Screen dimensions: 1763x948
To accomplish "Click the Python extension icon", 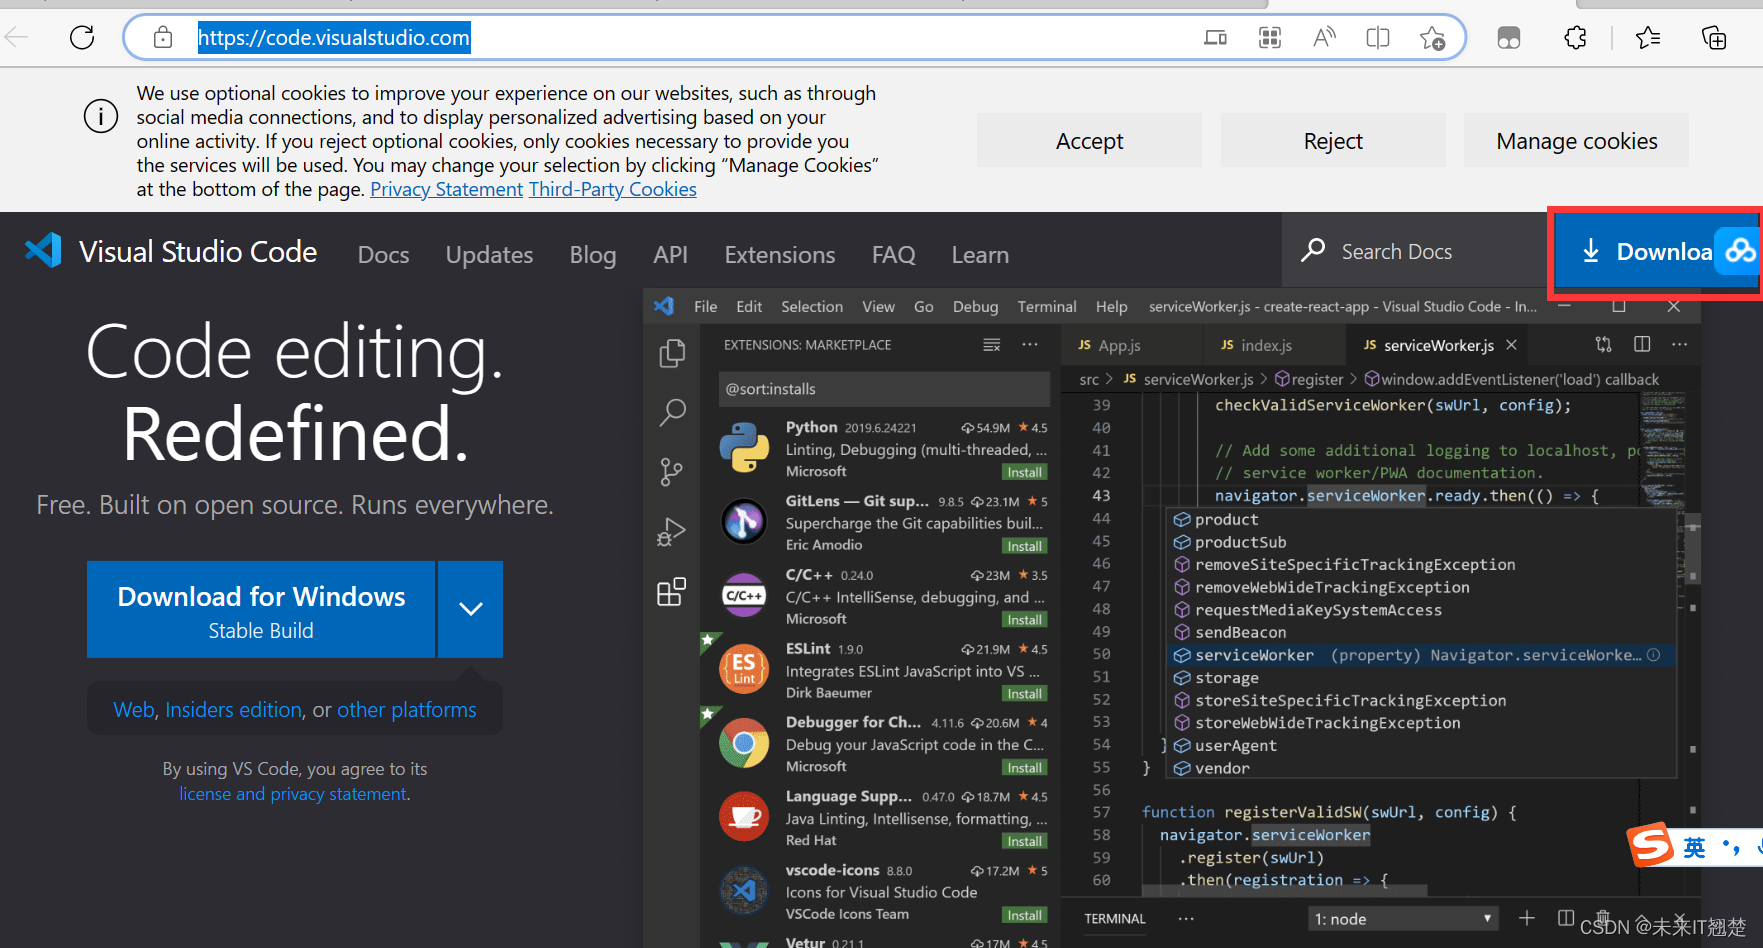I will click(x=744, y=447).
